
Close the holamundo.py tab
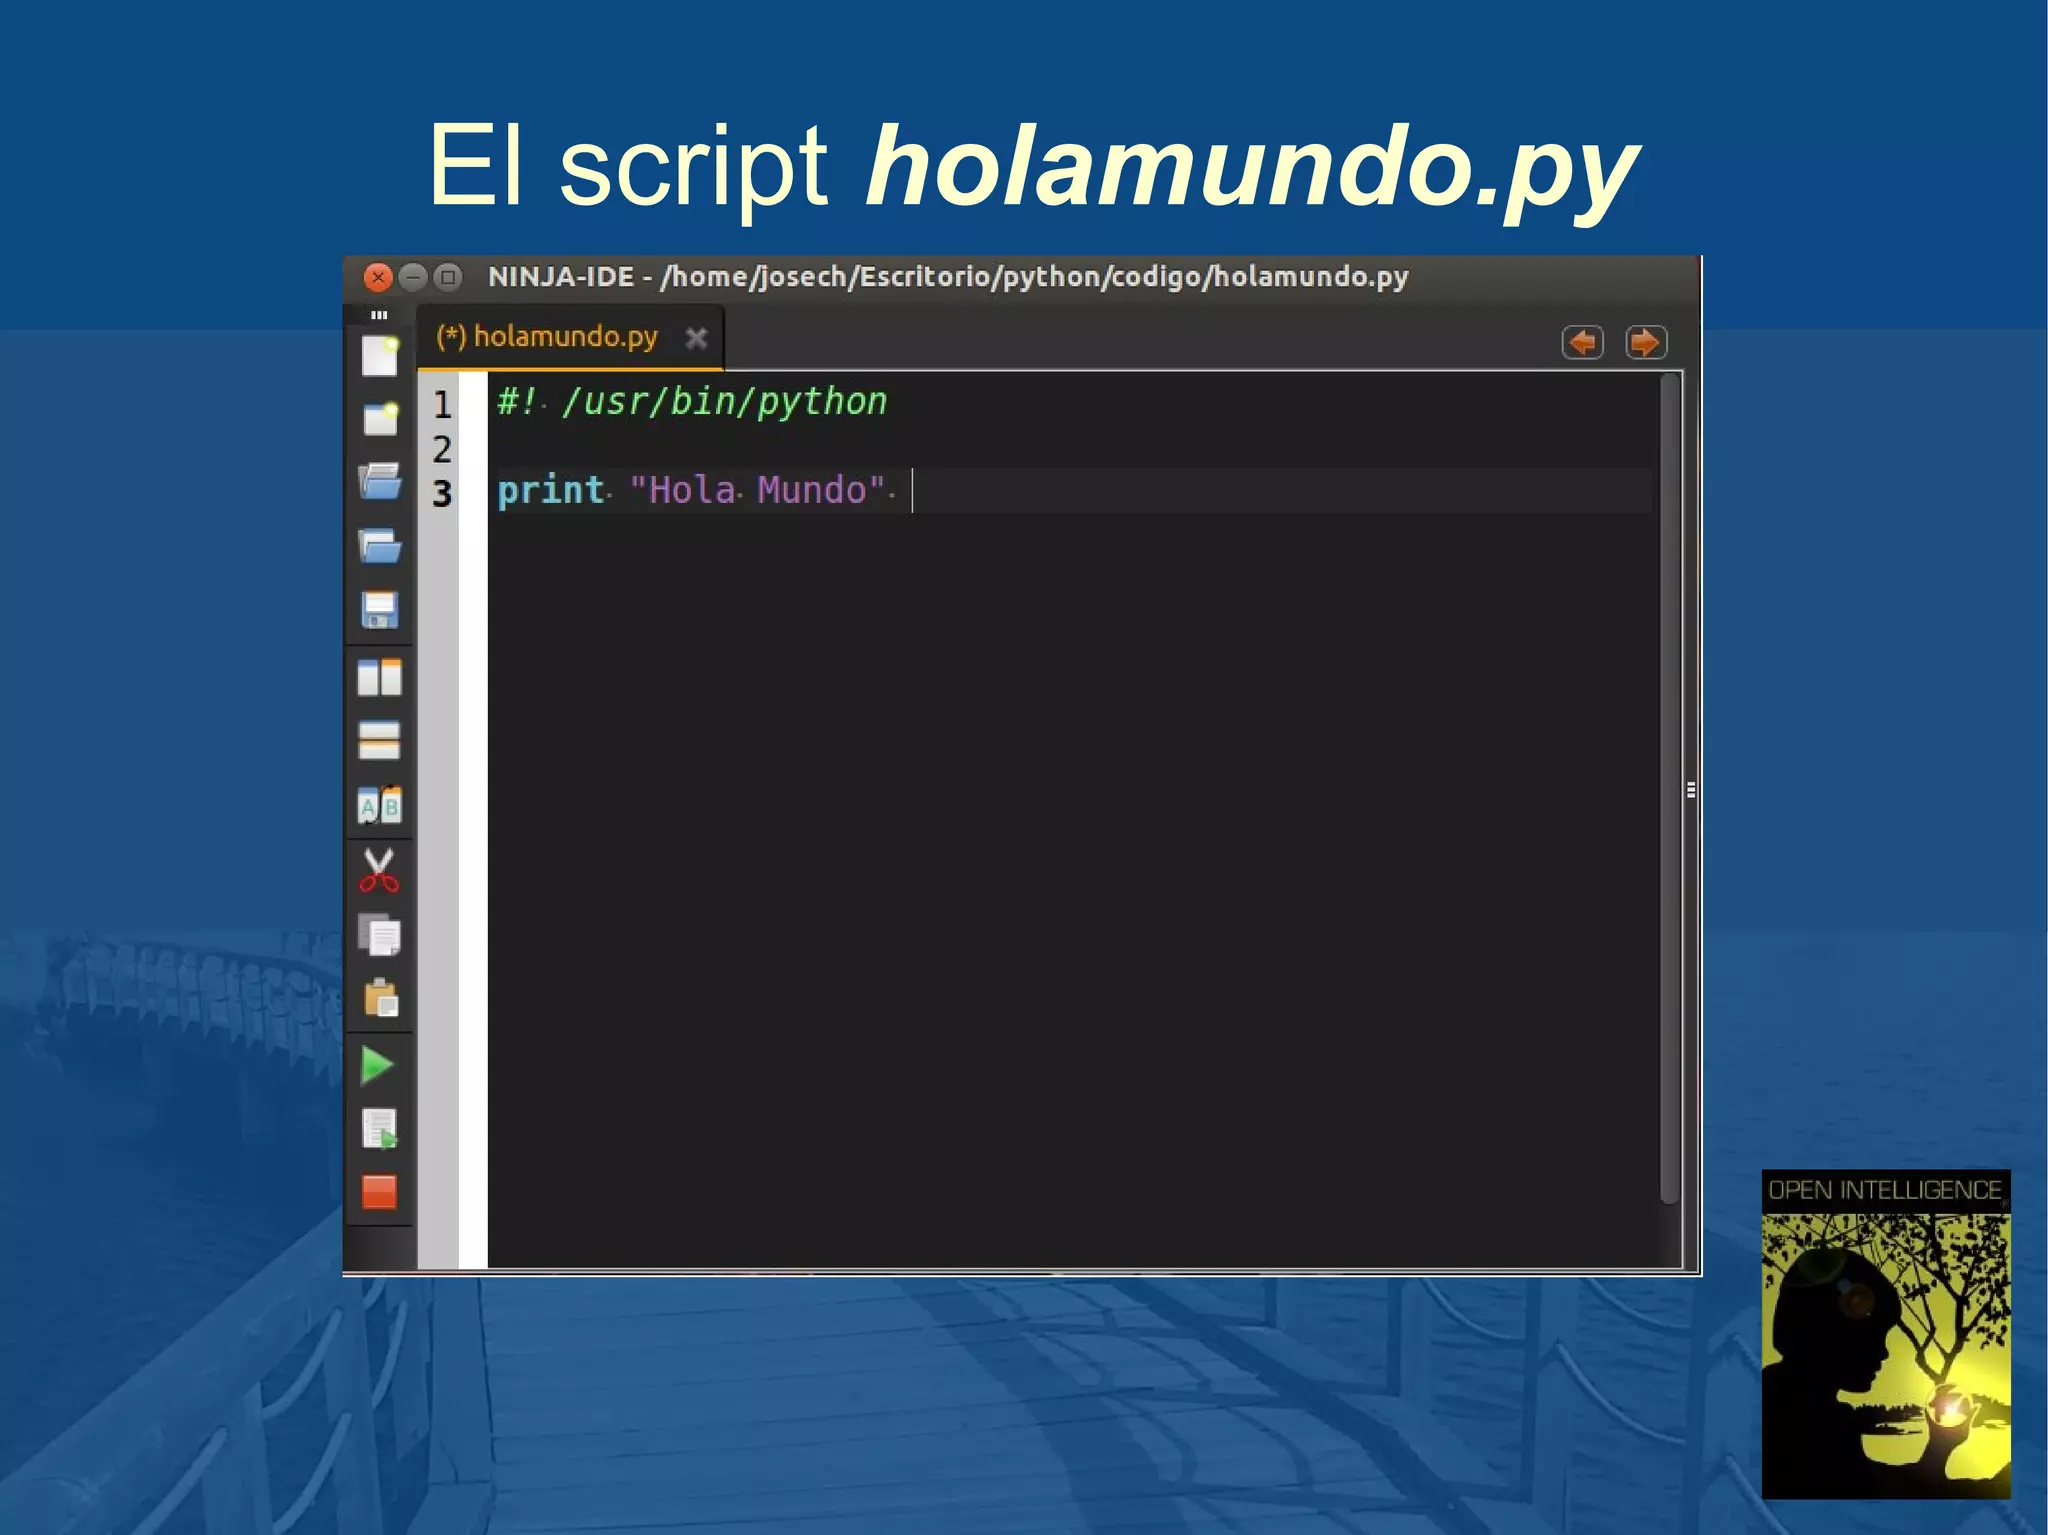tap(697, 339)
